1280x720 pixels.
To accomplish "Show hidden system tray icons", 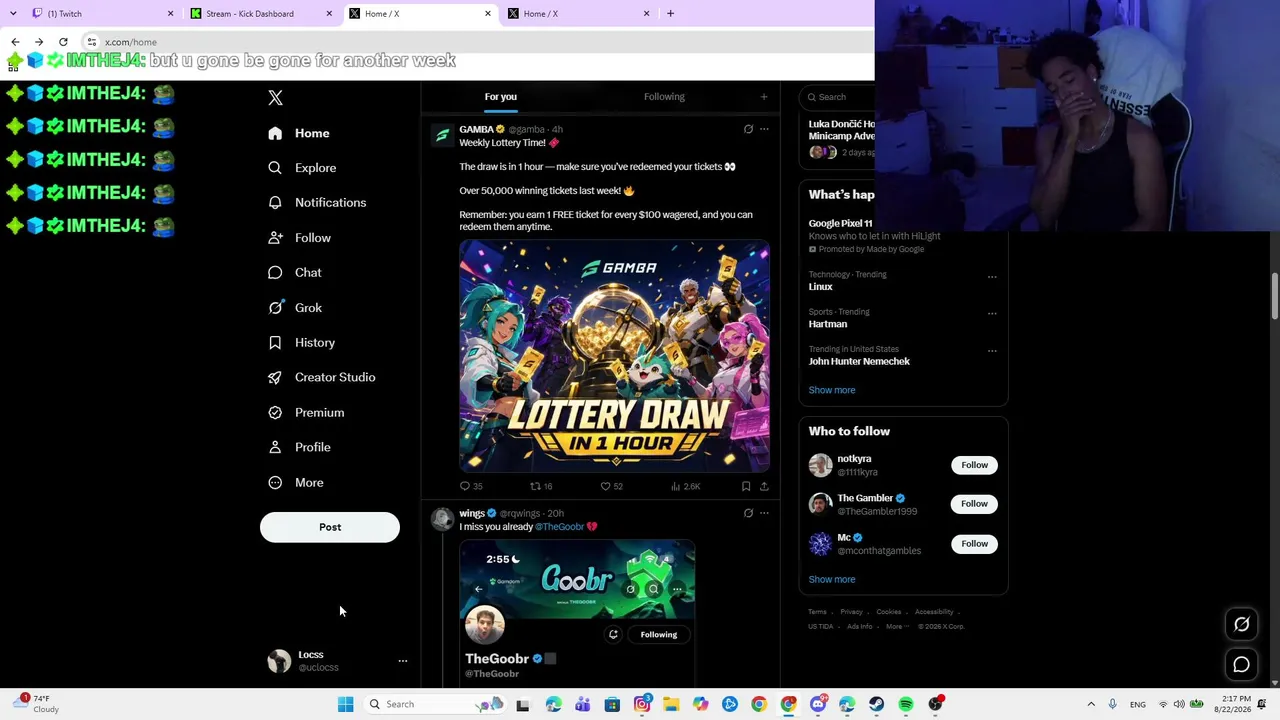I will [1091, 704].
